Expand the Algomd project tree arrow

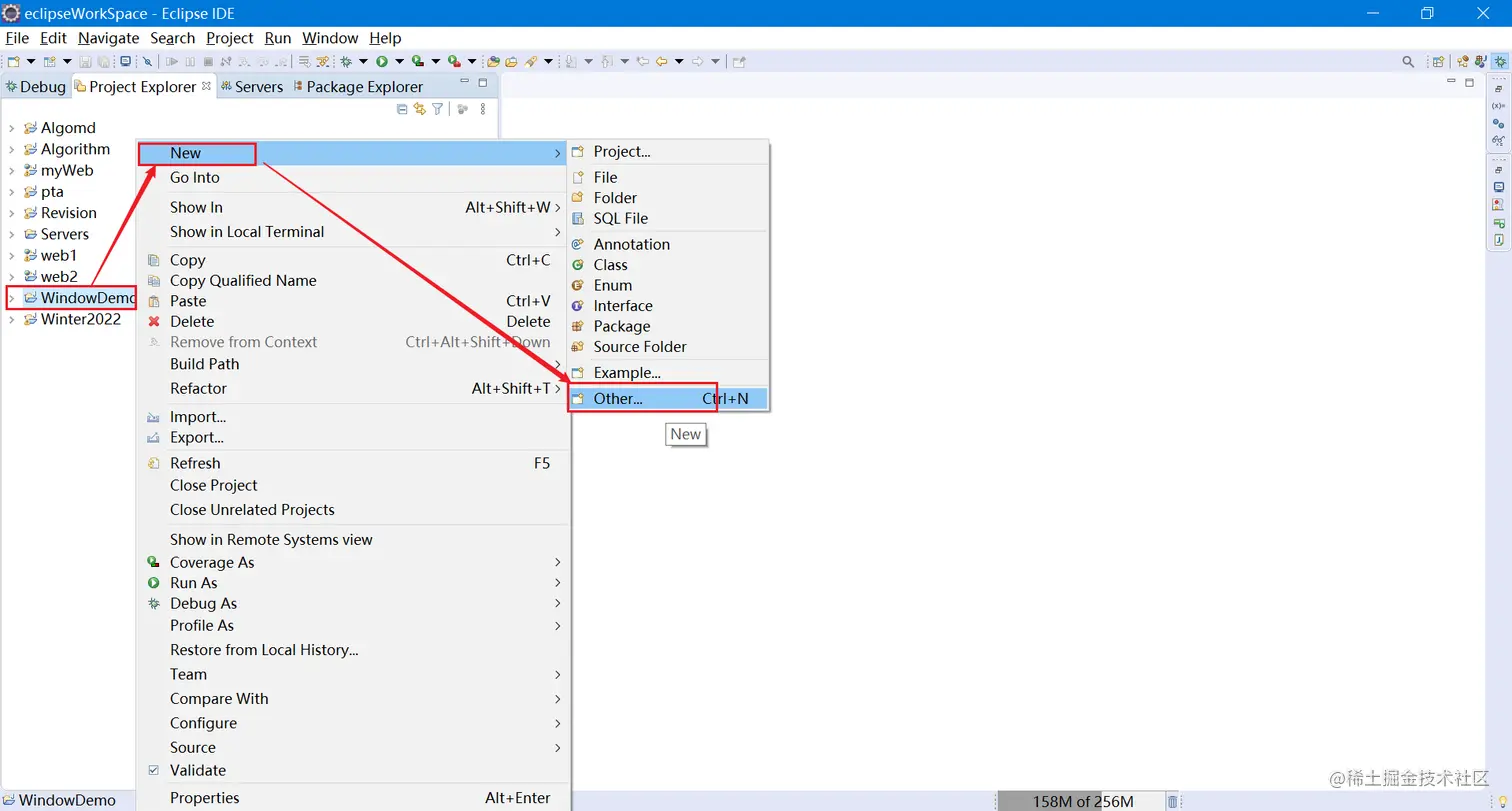pyautogui.click(x=12, y=128)
